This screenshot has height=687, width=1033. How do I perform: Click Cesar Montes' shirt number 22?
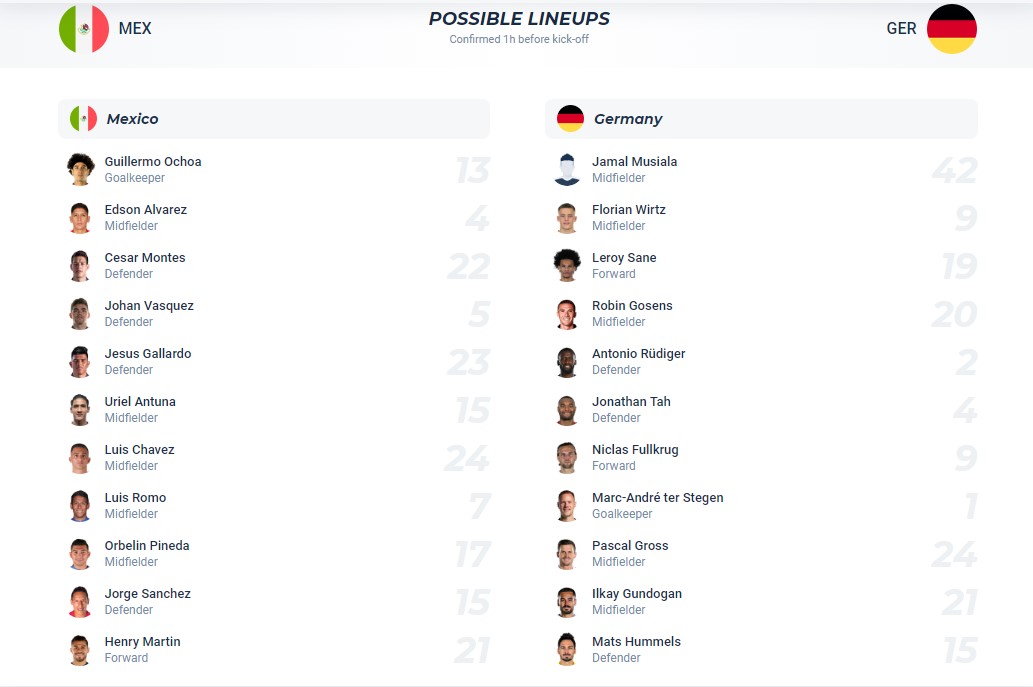coord(468,266)
